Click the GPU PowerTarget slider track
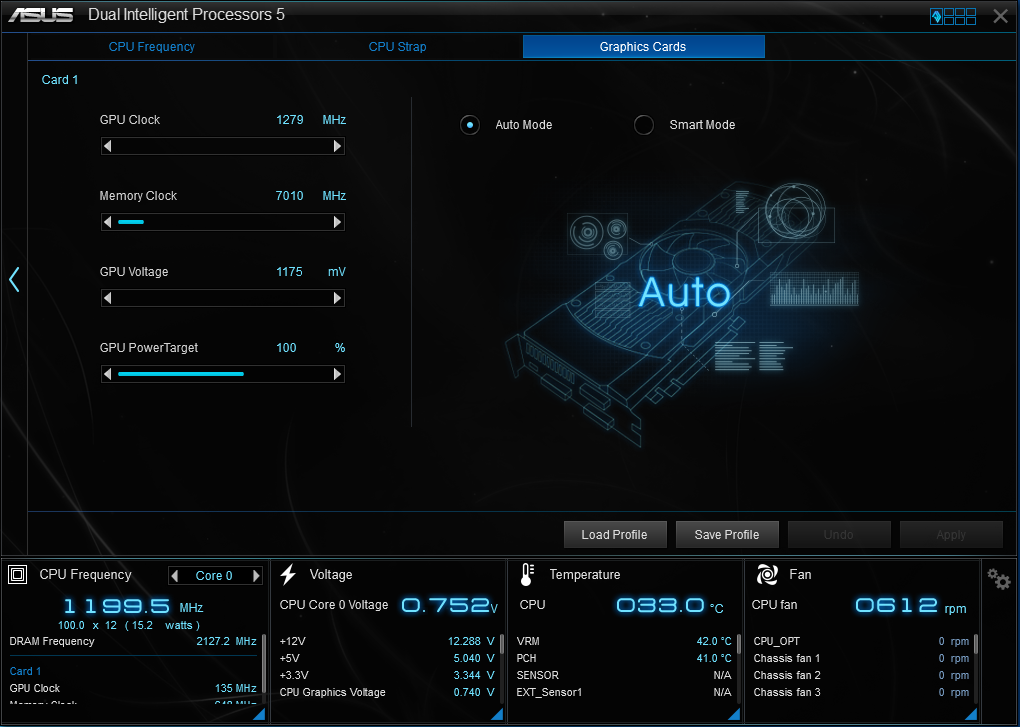1020x727 pixels. coord(222,374)
